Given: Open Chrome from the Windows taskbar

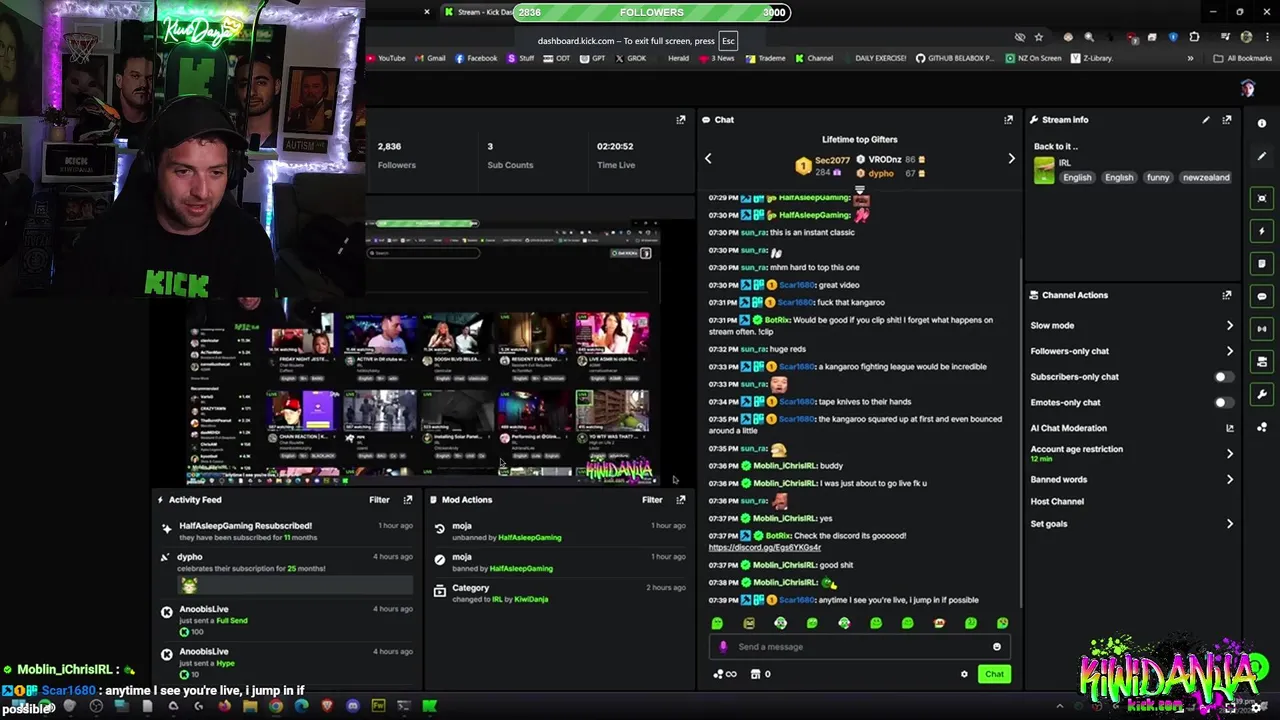Looking at the screenshot, I should (x=275, y=706).
